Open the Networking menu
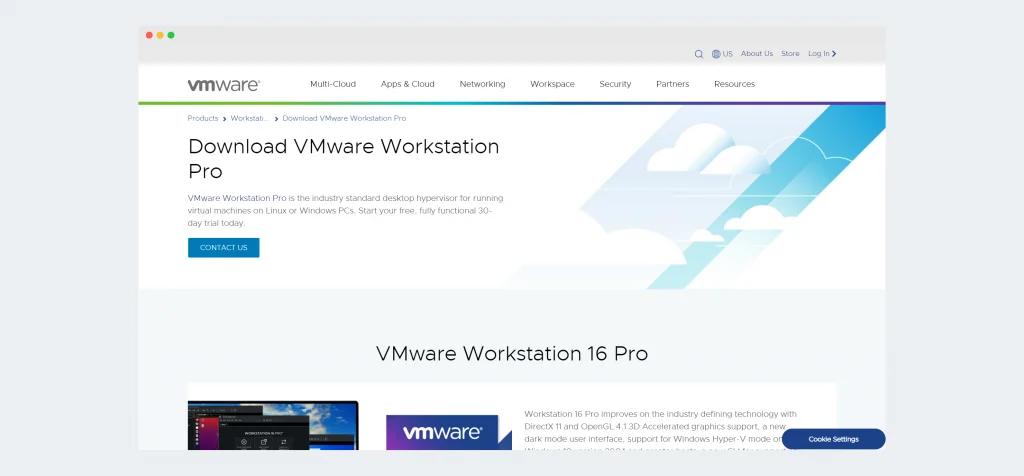The height and width of the screenshot is (476, 1024). [x=482, y=84]
